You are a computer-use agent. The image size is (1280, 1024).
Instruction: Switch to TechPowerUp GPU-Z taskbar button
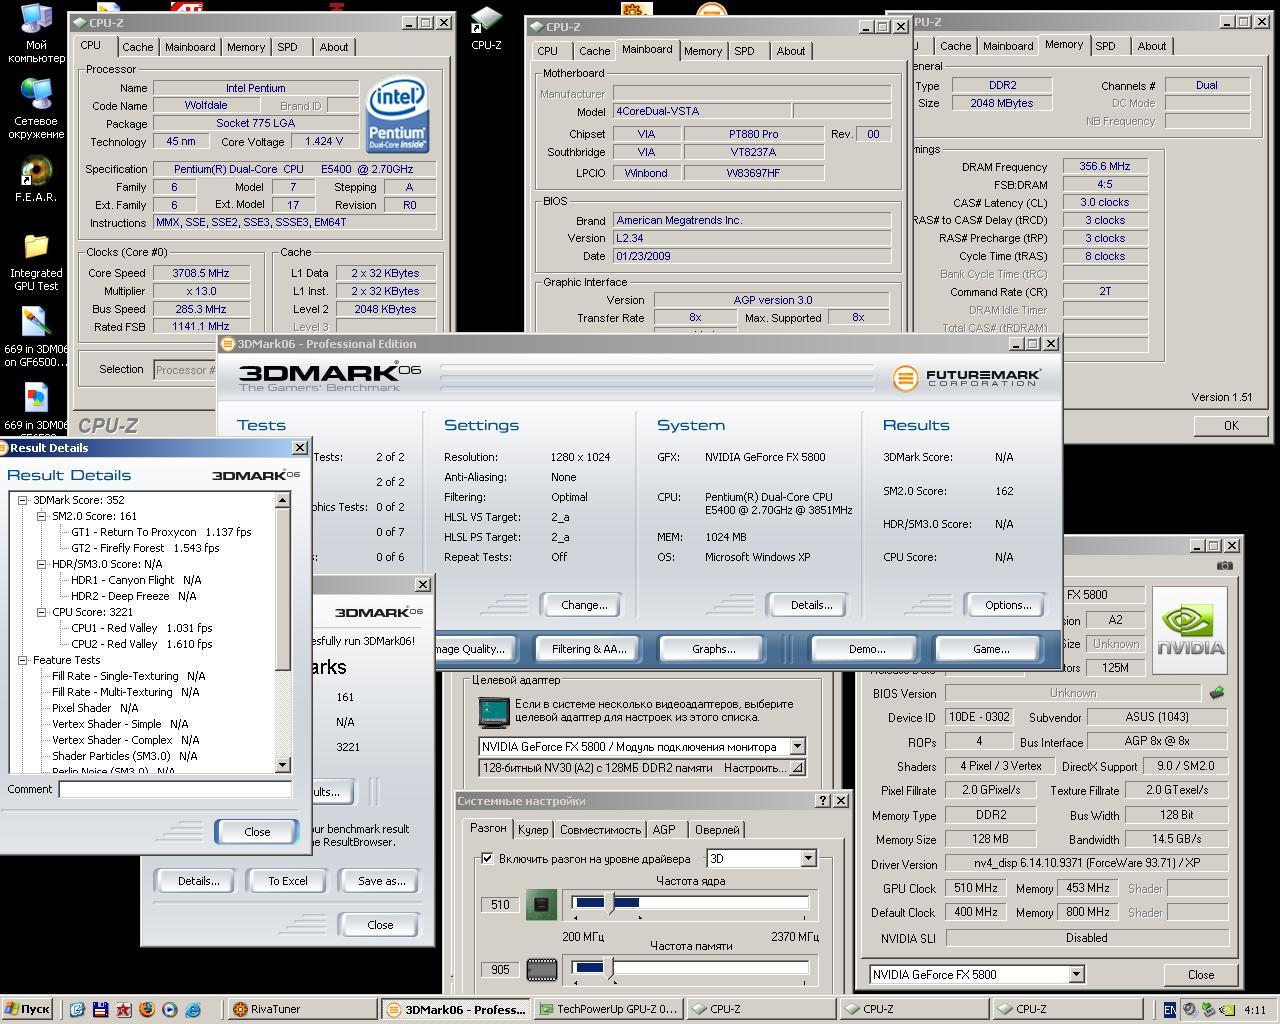(608, 1010)
